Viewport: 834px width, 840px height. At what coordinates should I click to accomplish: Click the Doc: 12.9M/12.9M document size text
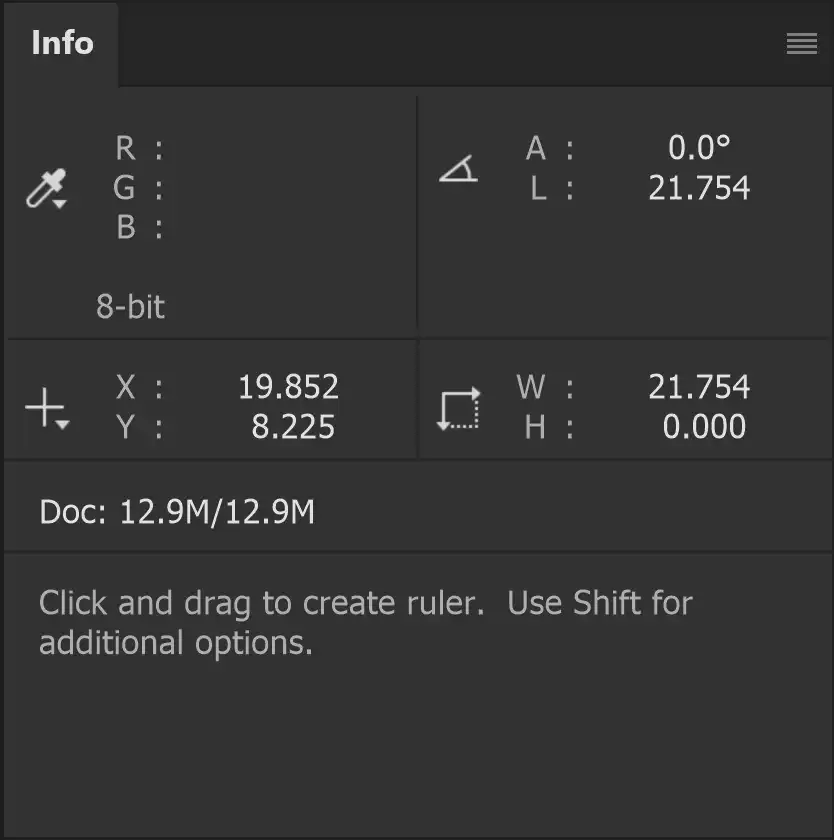pos(176,511)
